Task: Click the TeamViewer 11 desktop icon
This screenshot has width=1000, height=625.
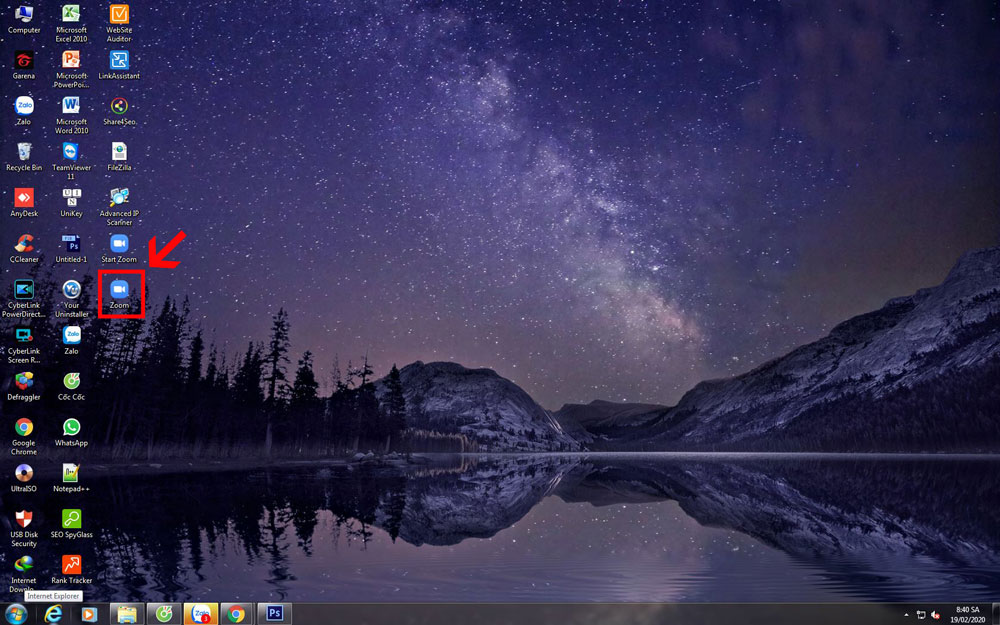Action: pyautogui.click(x=71, y=153)
